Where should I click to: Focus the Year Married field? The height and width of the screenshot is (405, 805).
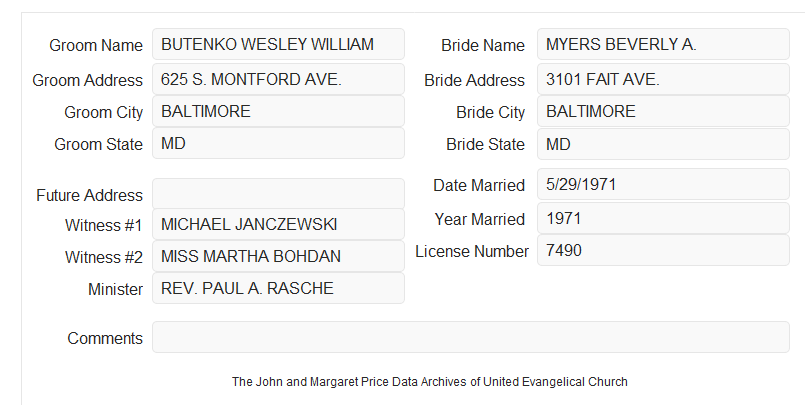(663, 218)
